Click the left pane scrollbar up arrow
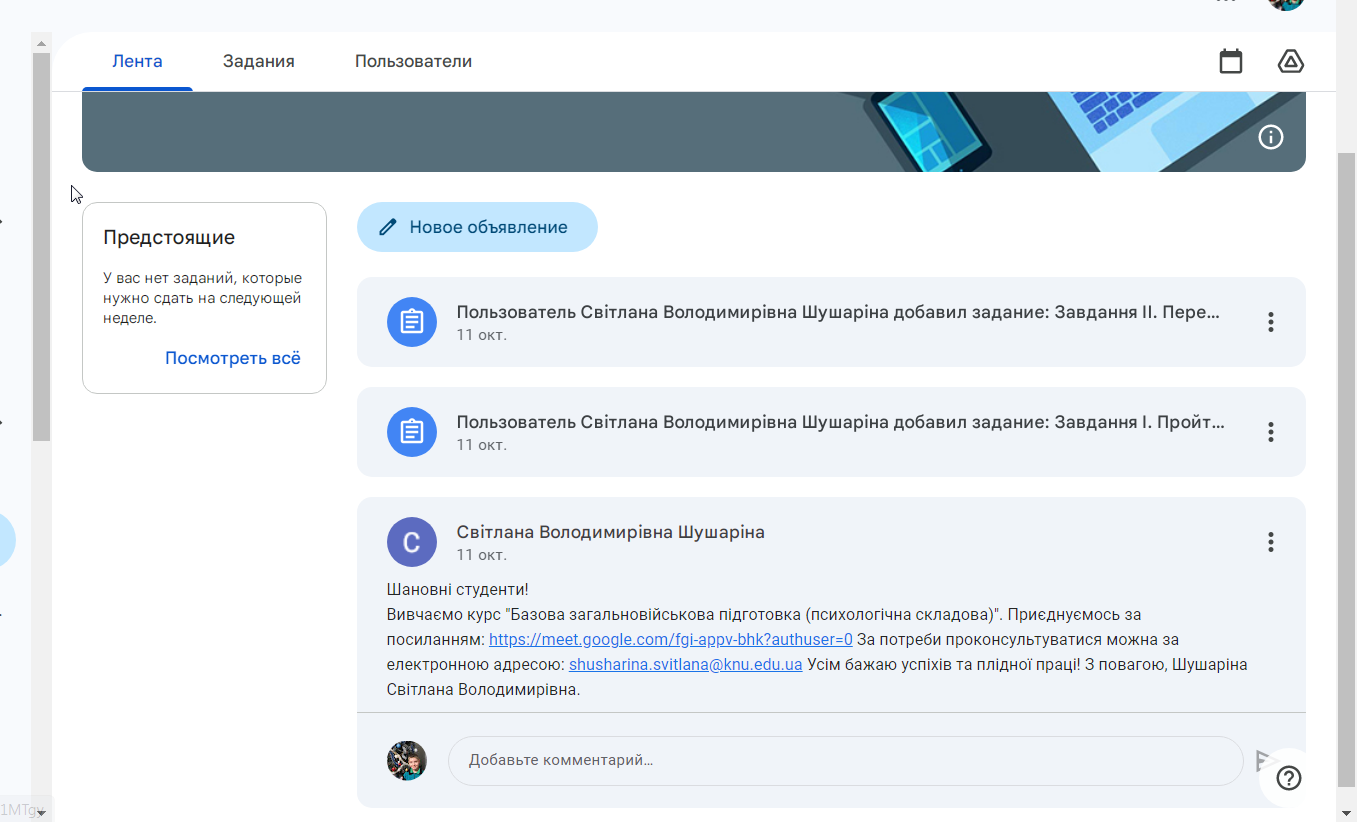 [x=41, y=43]
